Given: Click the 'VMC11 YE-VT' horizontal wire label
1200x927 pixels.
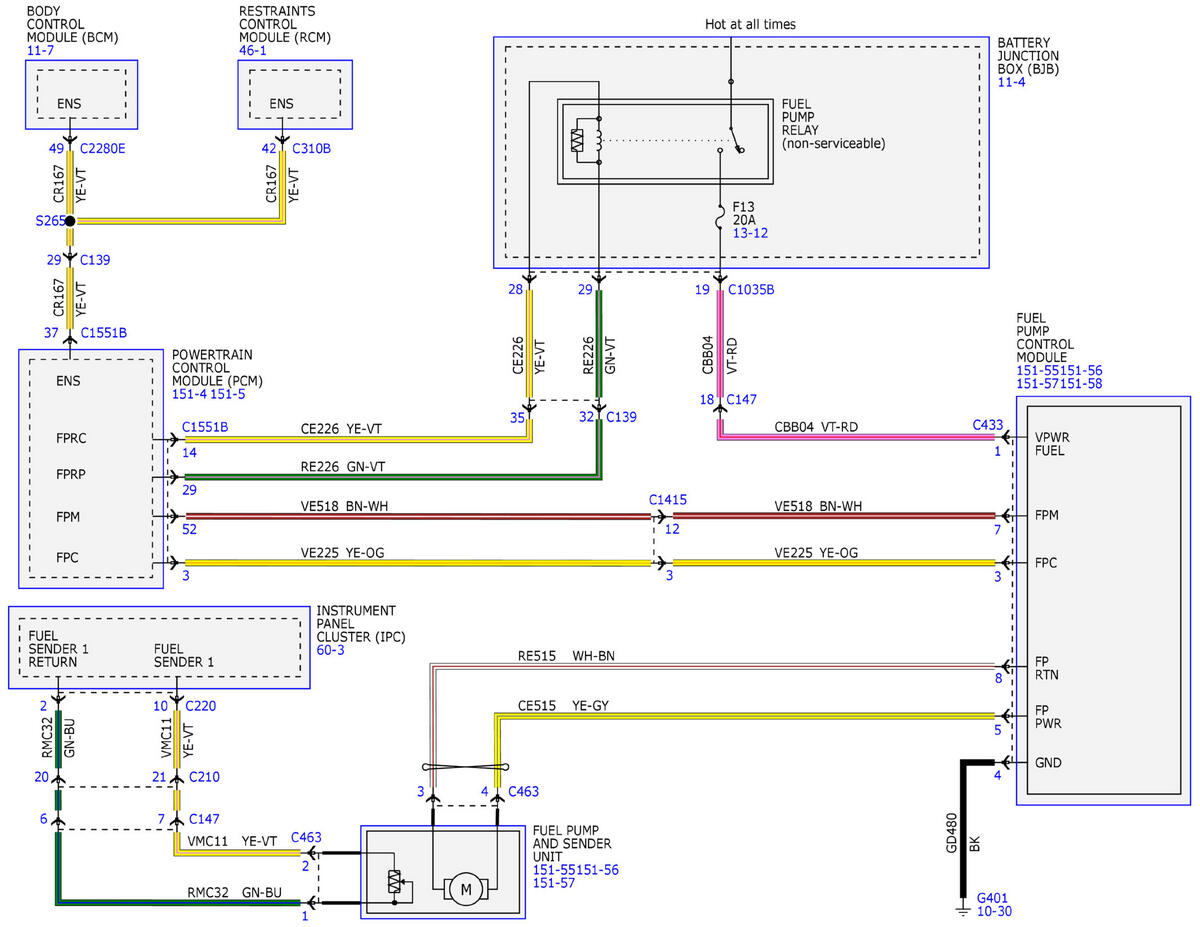Looking at the screenshot, I should click(232, 841).
